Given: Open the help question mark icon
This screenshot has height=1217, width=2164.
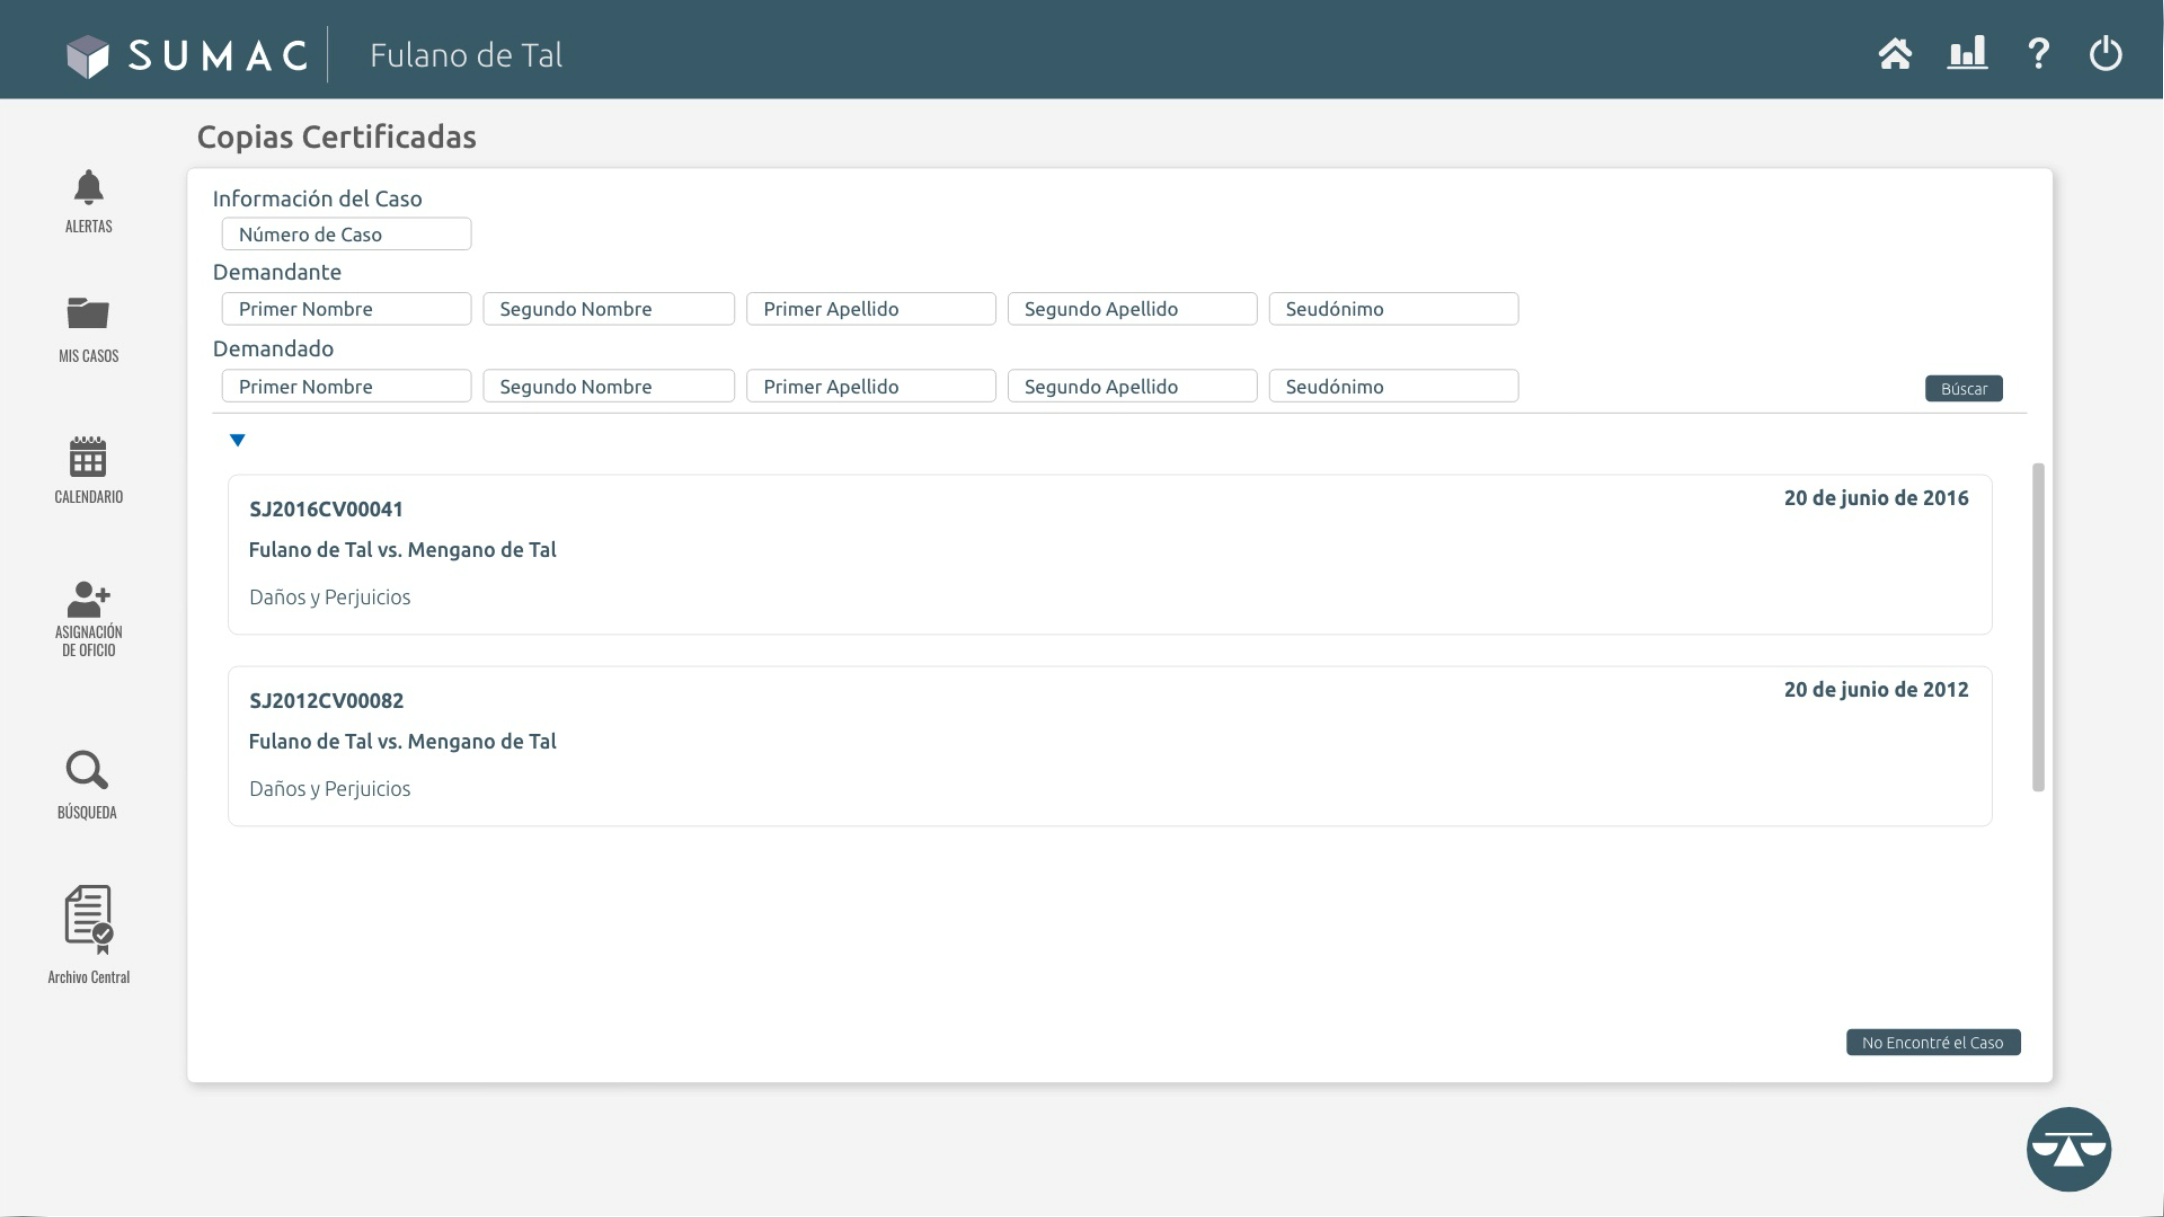Looking at the screenshot, I should (2038, 53).
